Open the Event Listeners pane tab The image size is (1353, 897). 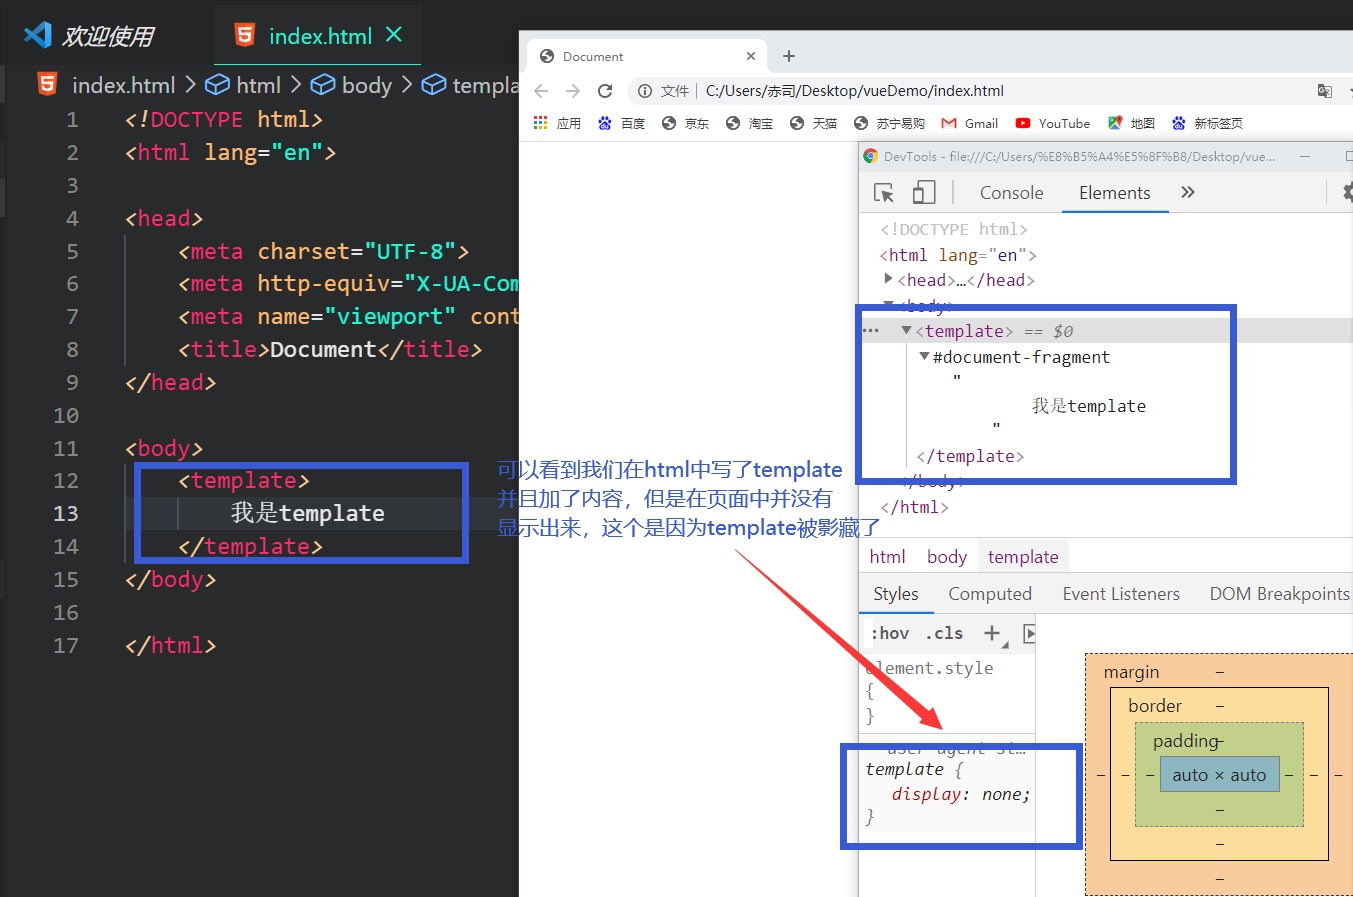click(1121, 594)
